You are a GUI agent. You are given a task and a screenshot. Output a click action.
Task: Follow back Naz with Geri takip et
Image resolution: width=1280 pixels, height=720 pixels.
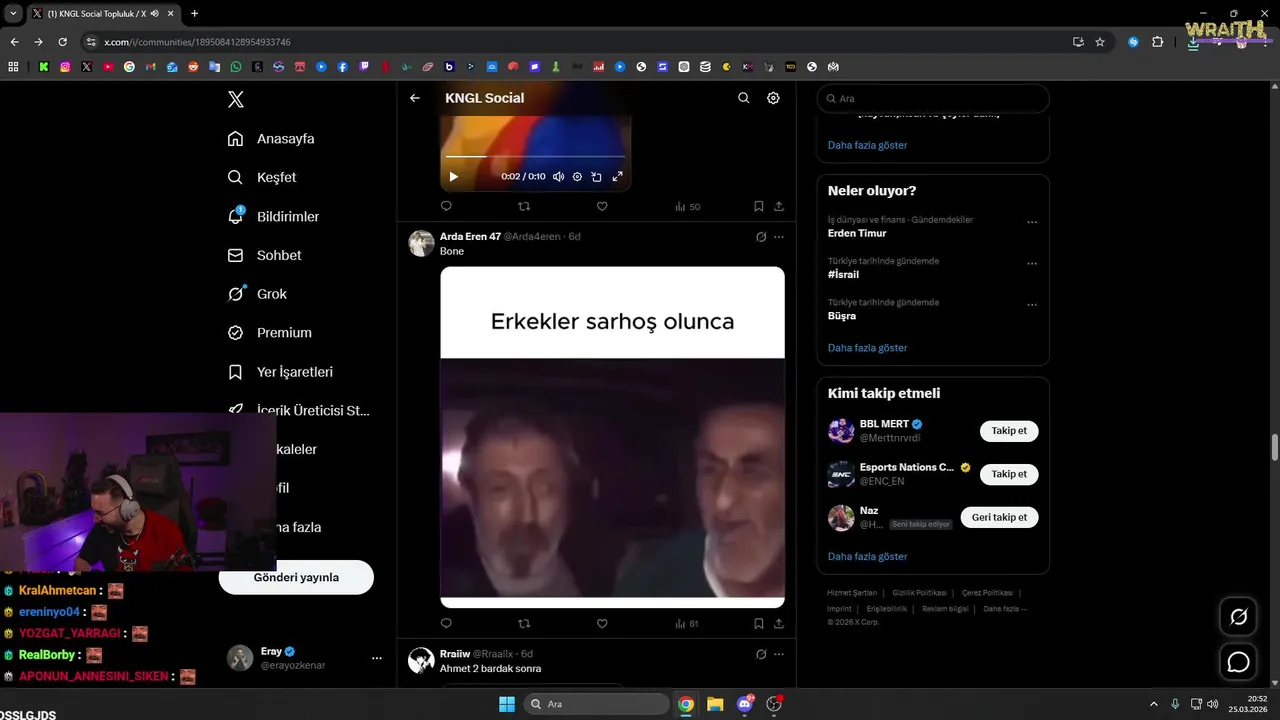999,517
